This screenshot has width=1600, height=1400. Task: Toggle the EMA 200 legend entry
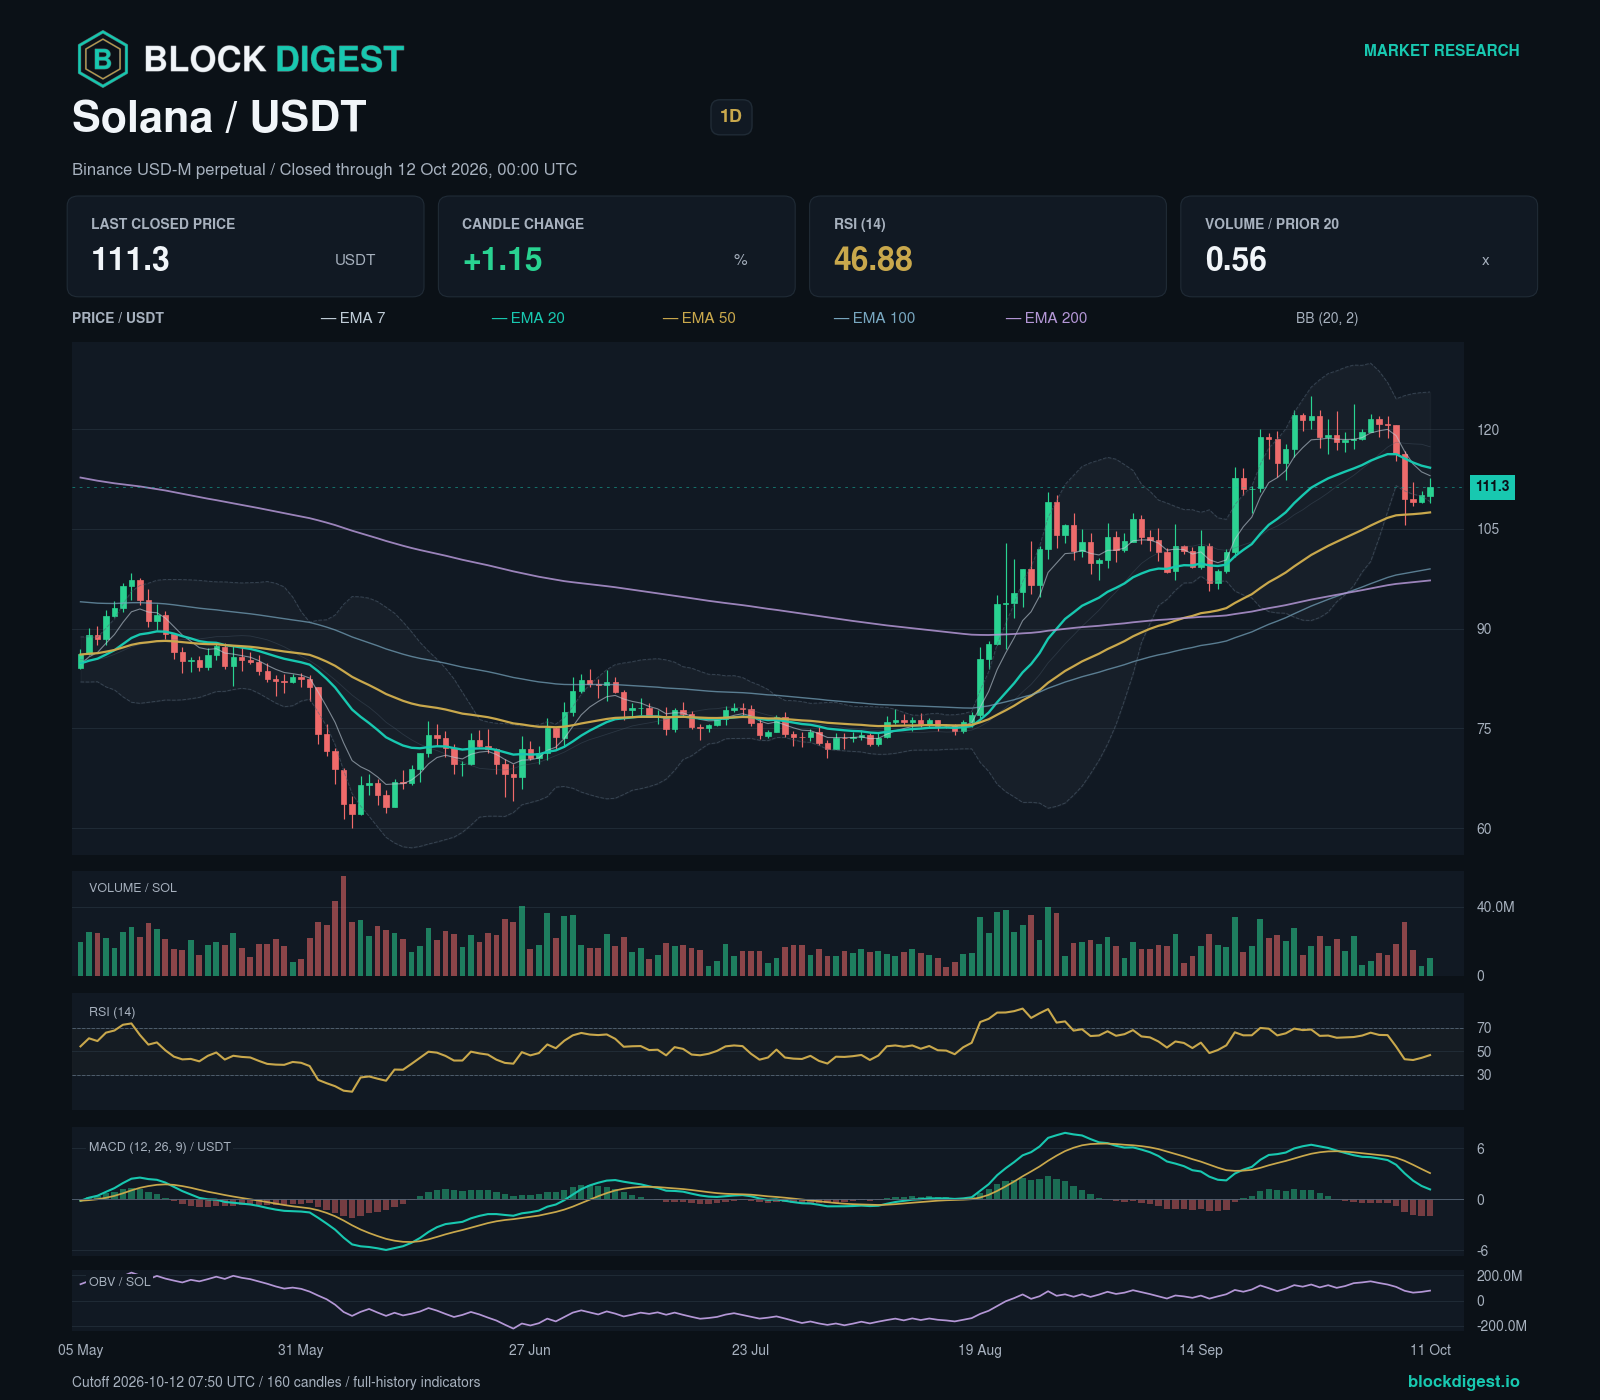(x=1046, y=318)
